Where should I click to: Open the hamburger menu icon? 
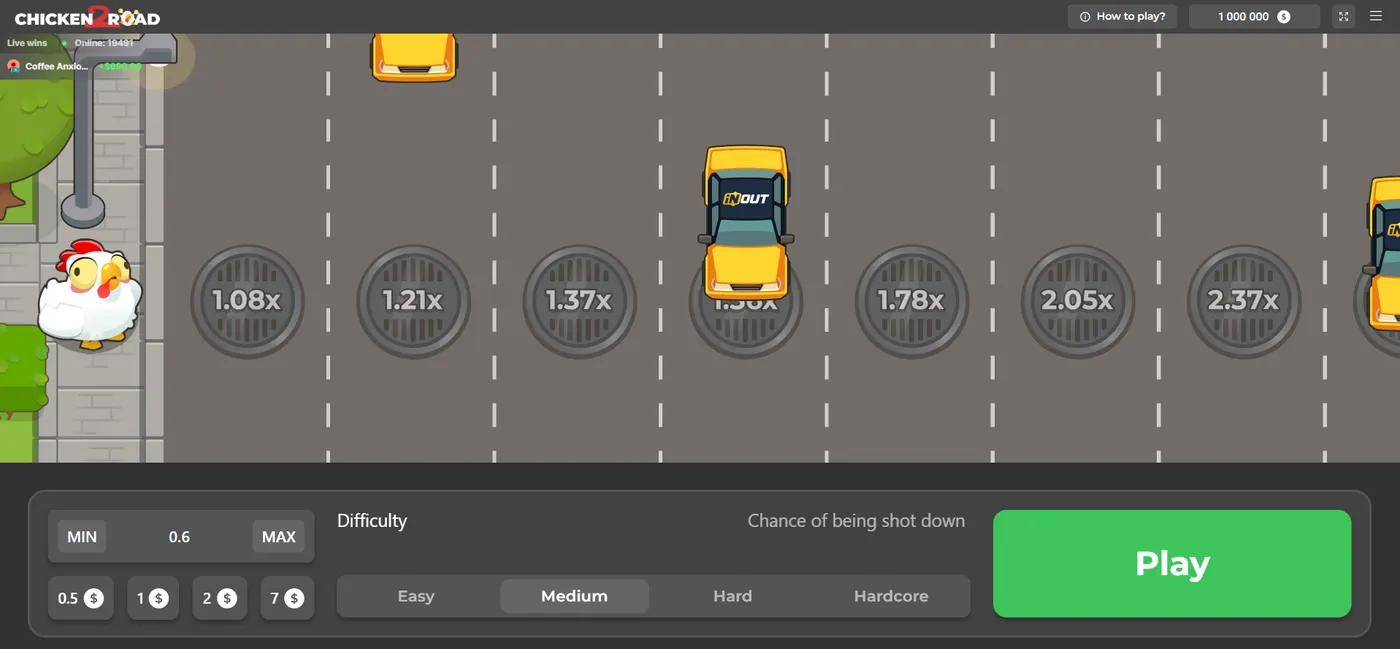[x=1377, y=16]
